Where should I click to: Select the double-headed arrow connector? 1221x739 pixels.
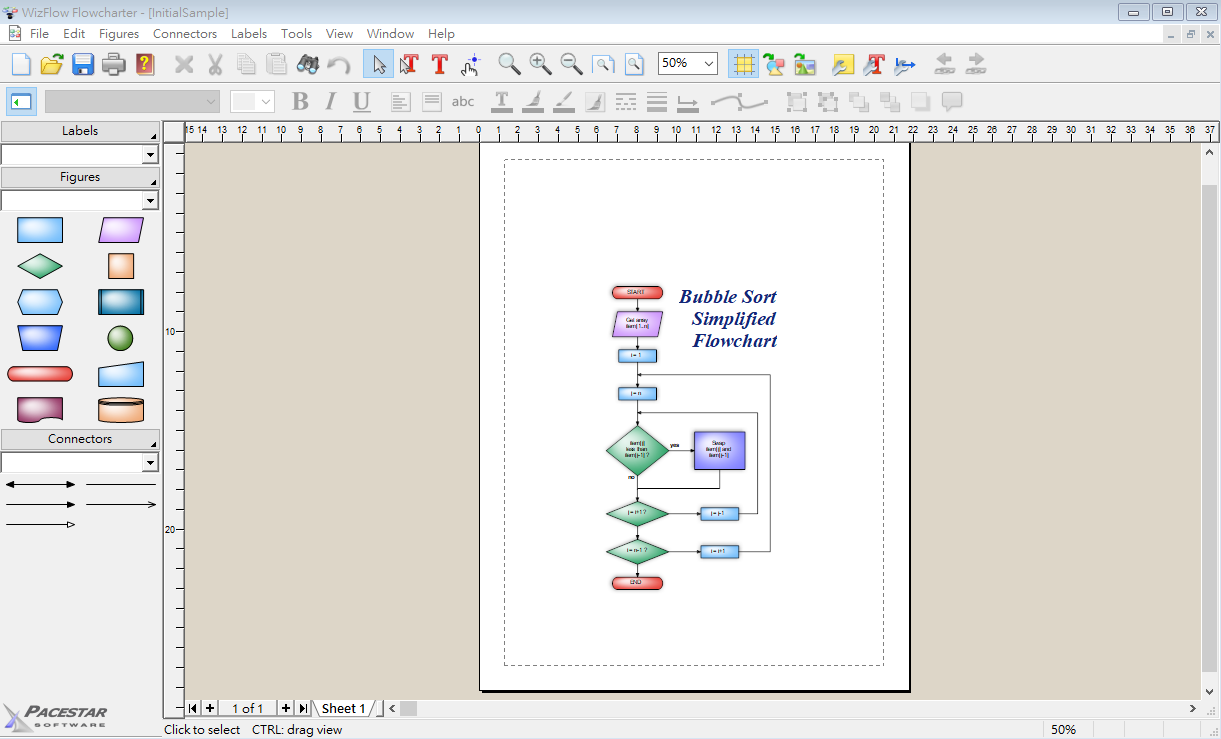40,484
